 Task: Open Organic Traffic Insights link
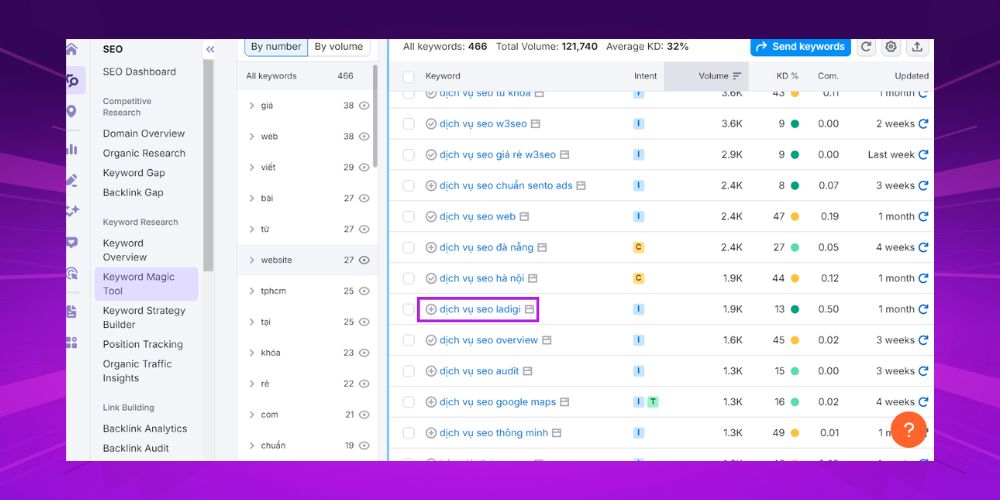pyautogui.click(x=137, y=371)
